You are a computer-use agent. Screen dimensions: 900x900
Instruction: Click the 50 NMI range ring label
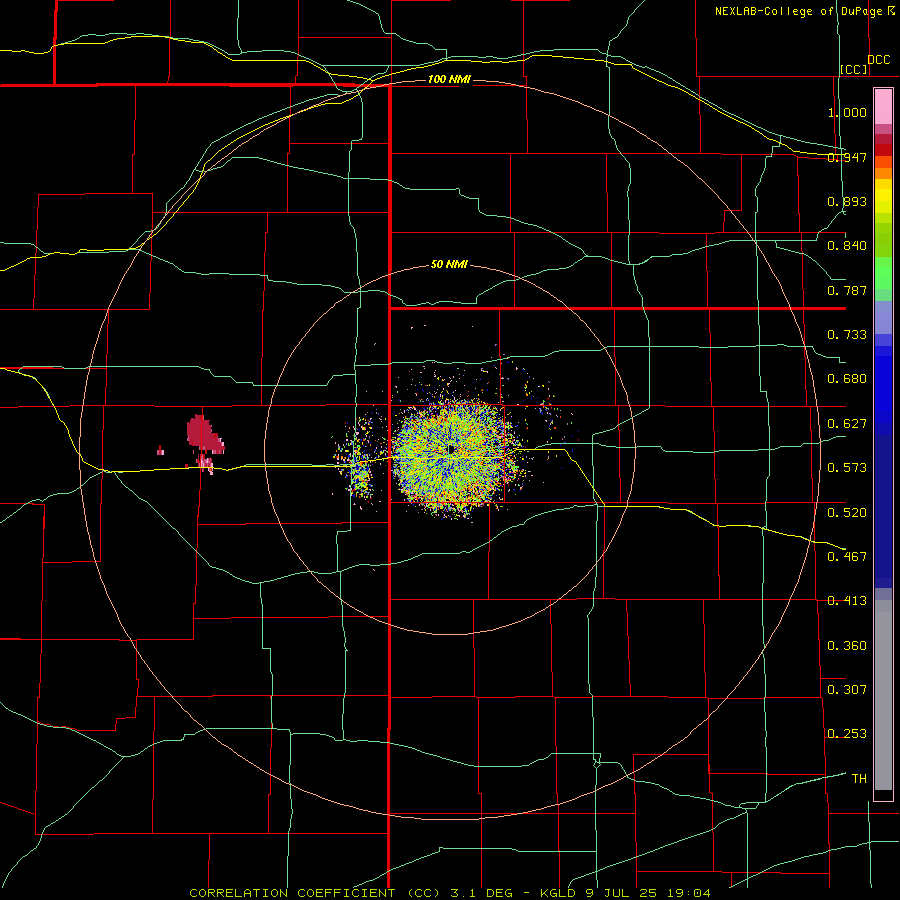tap(449, 265)
